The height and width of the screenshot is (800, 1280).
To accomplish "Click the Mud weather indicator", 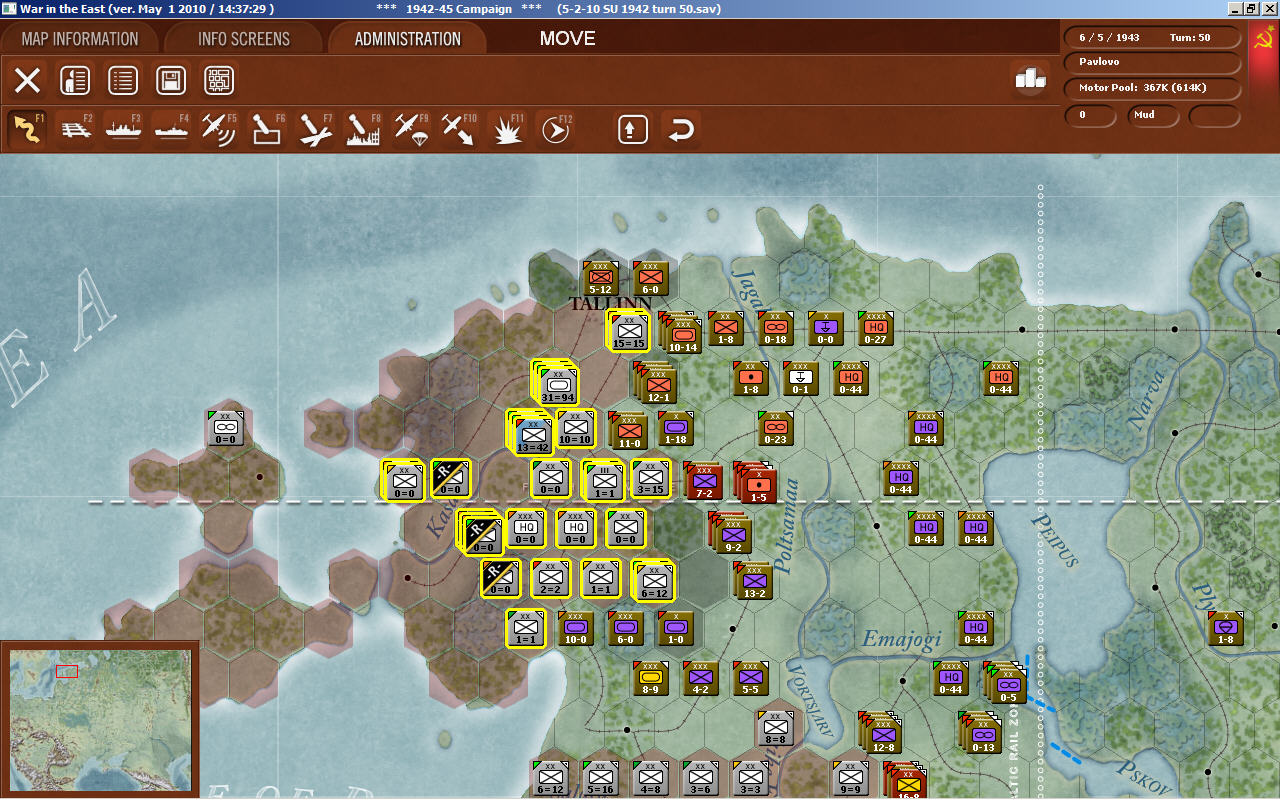I will [x=1153, y=115].
